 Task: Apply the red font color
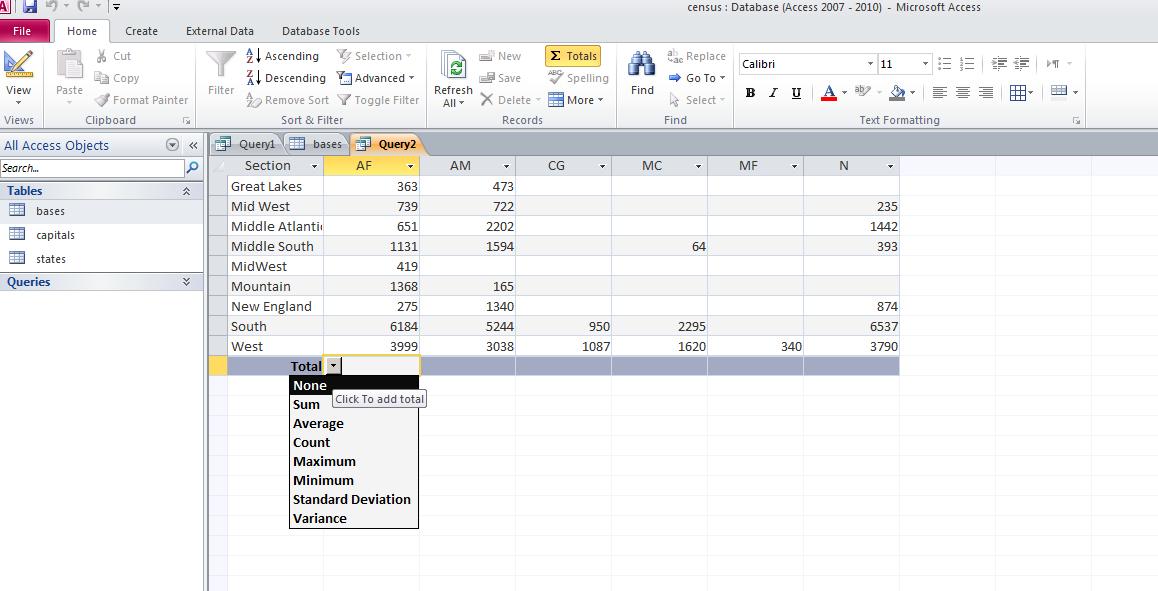[x=829, y=93]
